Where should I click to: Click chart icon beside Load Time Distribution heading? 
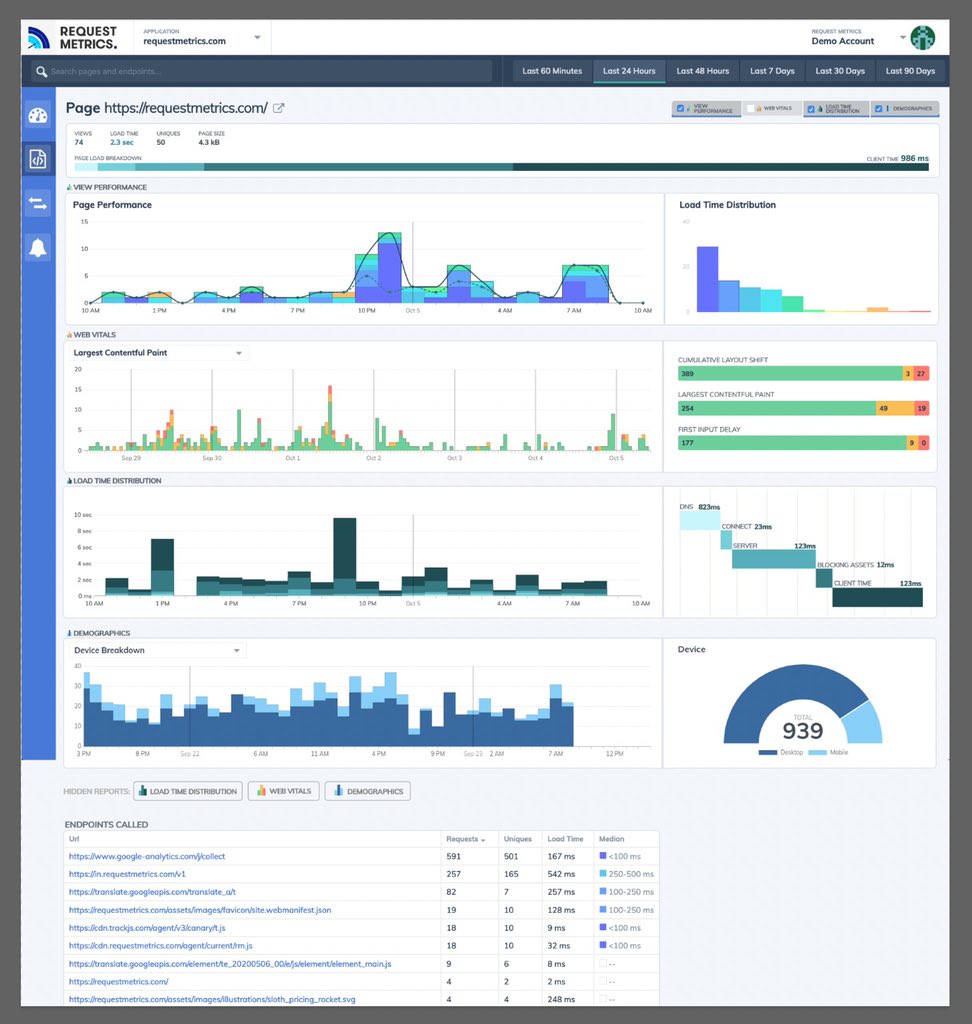[69, 481]
